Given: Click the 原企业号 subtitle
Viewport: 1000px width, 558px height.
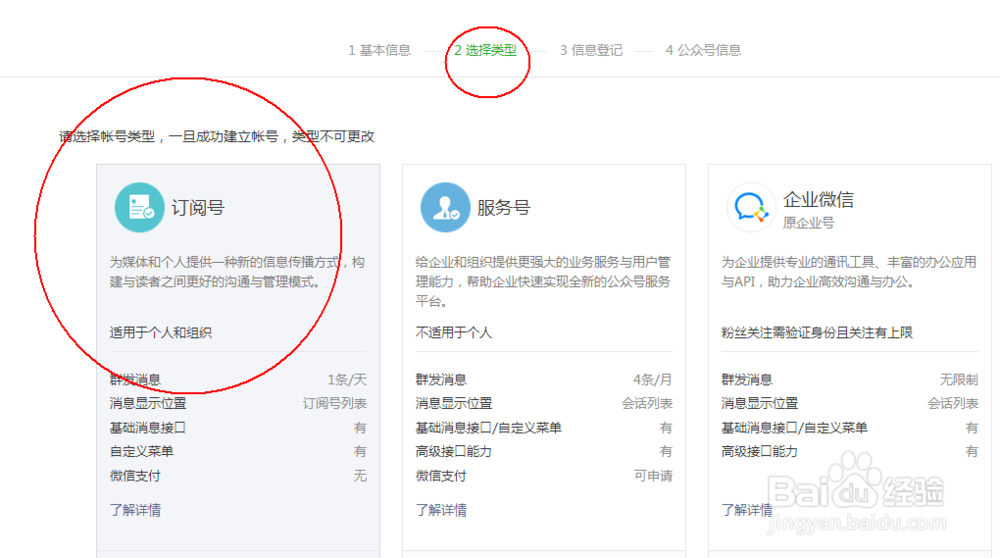Looking at the screenshot, I should click(x=809, y=223).
